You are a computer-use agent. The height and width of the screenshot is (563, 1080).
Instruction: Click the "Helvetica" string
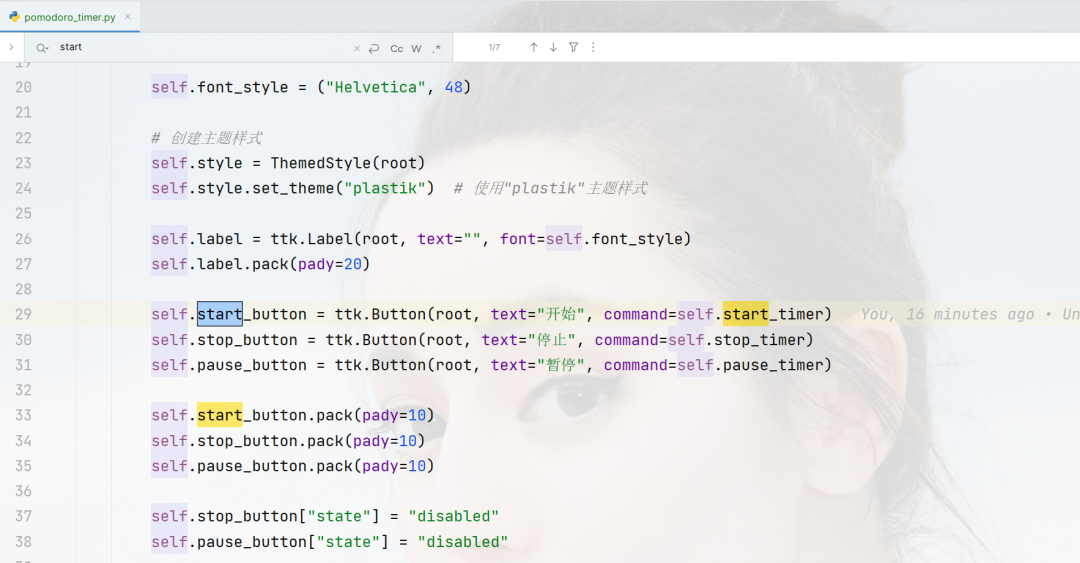click(376, 88)
